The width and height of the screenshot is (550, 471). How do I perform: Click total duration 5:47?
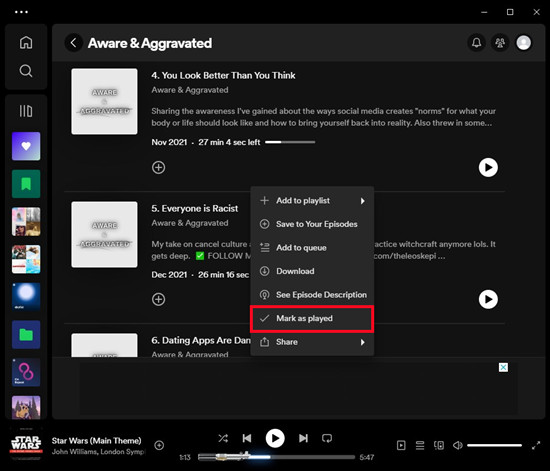pos(367,457)
